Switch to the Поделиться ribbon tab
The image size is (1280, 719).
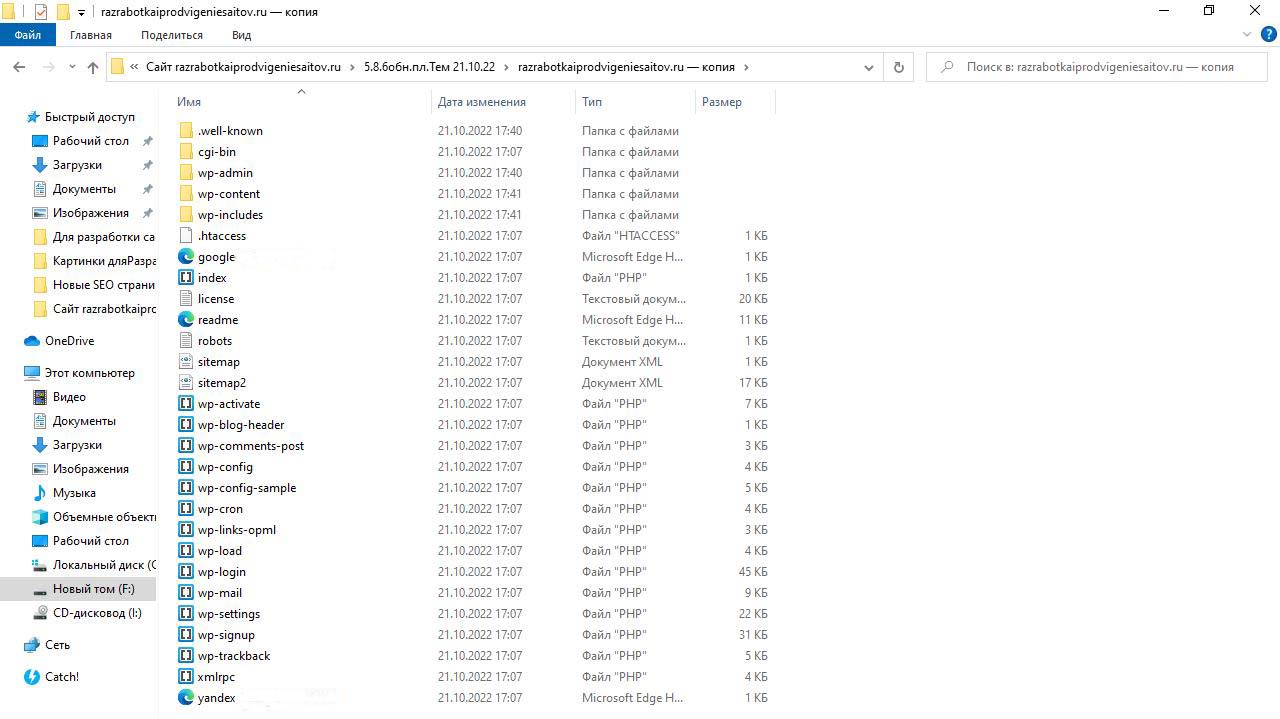coord(171,35)
